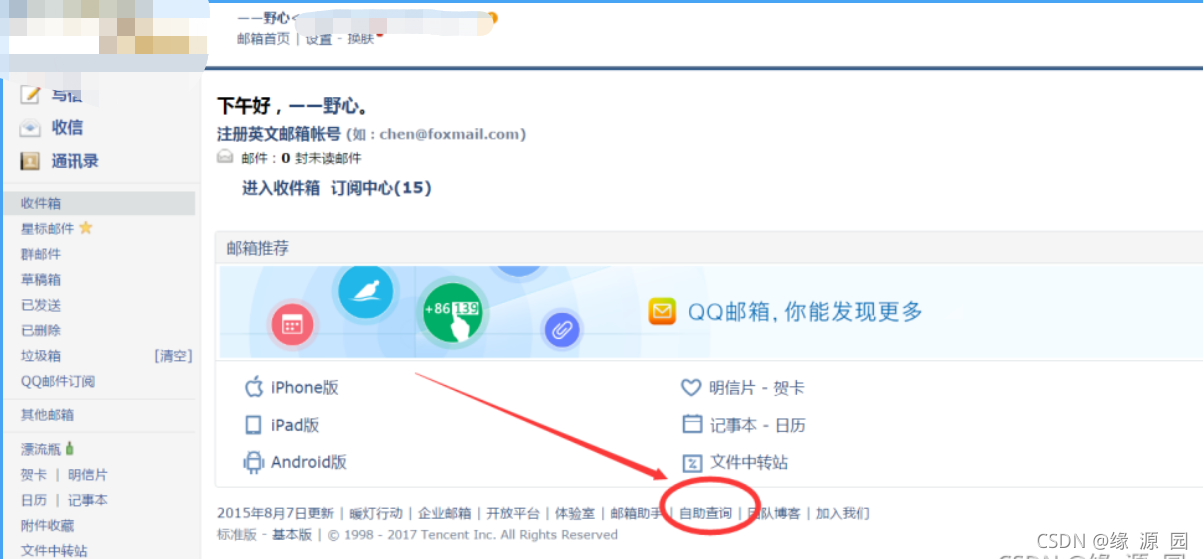Open the 已删除 folder
This screenshot has width=1203, height=559.
tap(41, 330)
